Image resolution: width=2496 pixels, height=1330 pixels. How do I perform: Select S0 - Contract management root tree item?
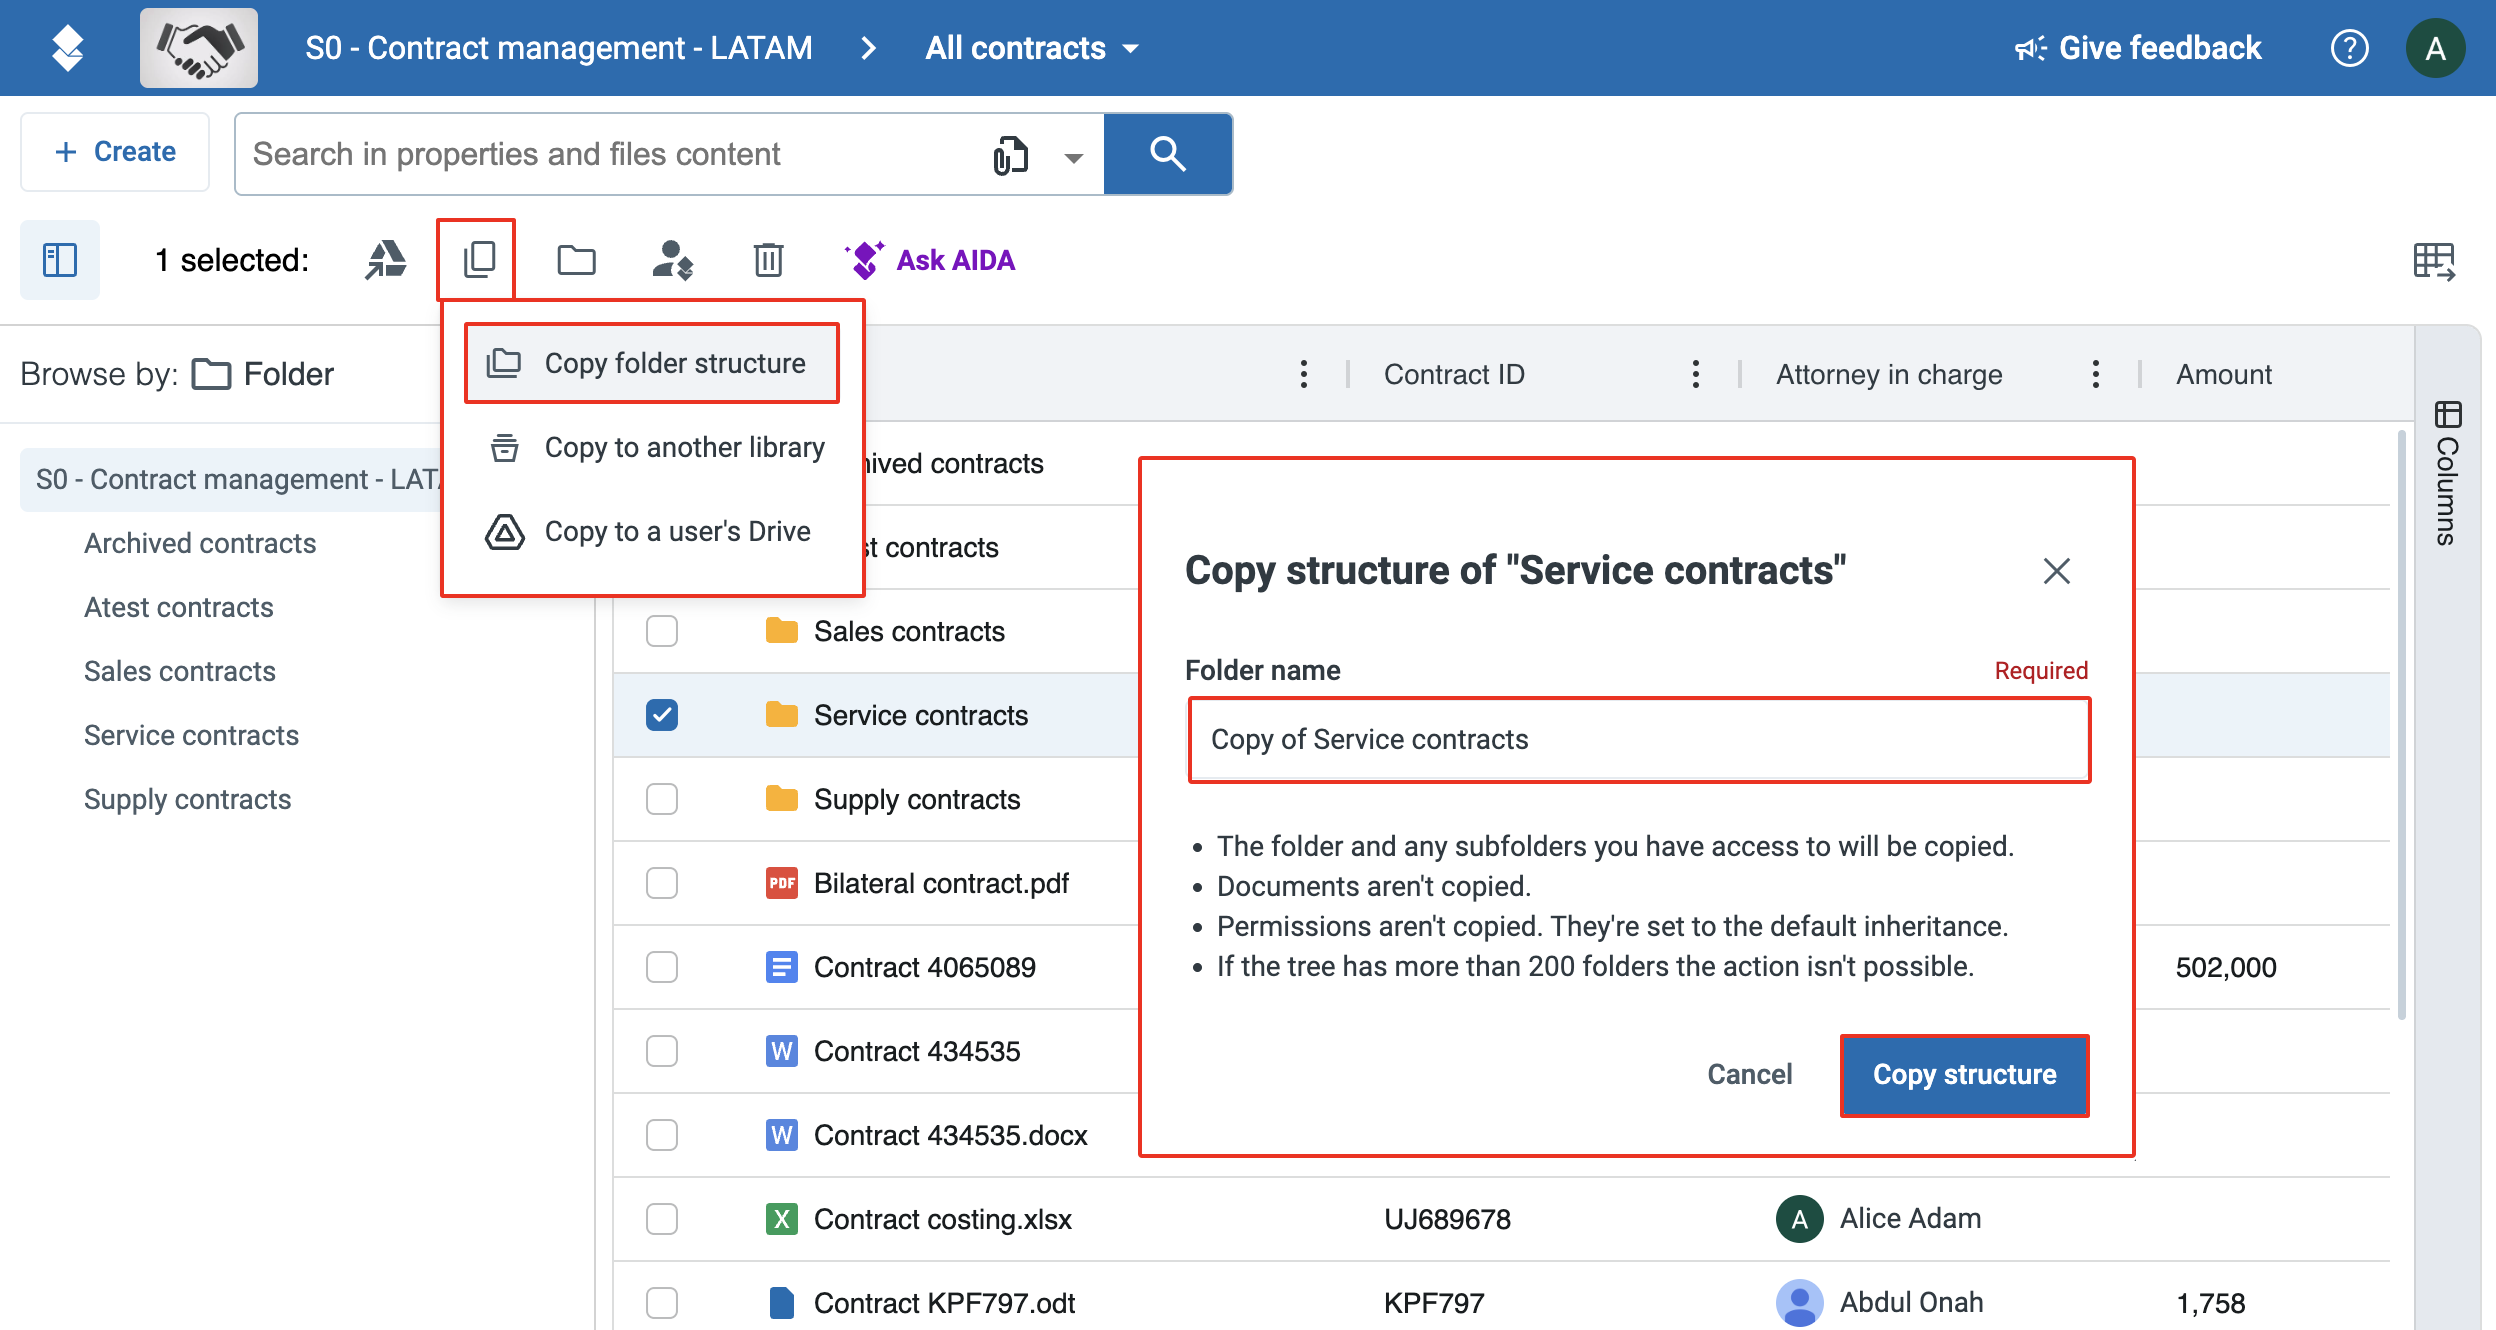click(x=232, y=479)
